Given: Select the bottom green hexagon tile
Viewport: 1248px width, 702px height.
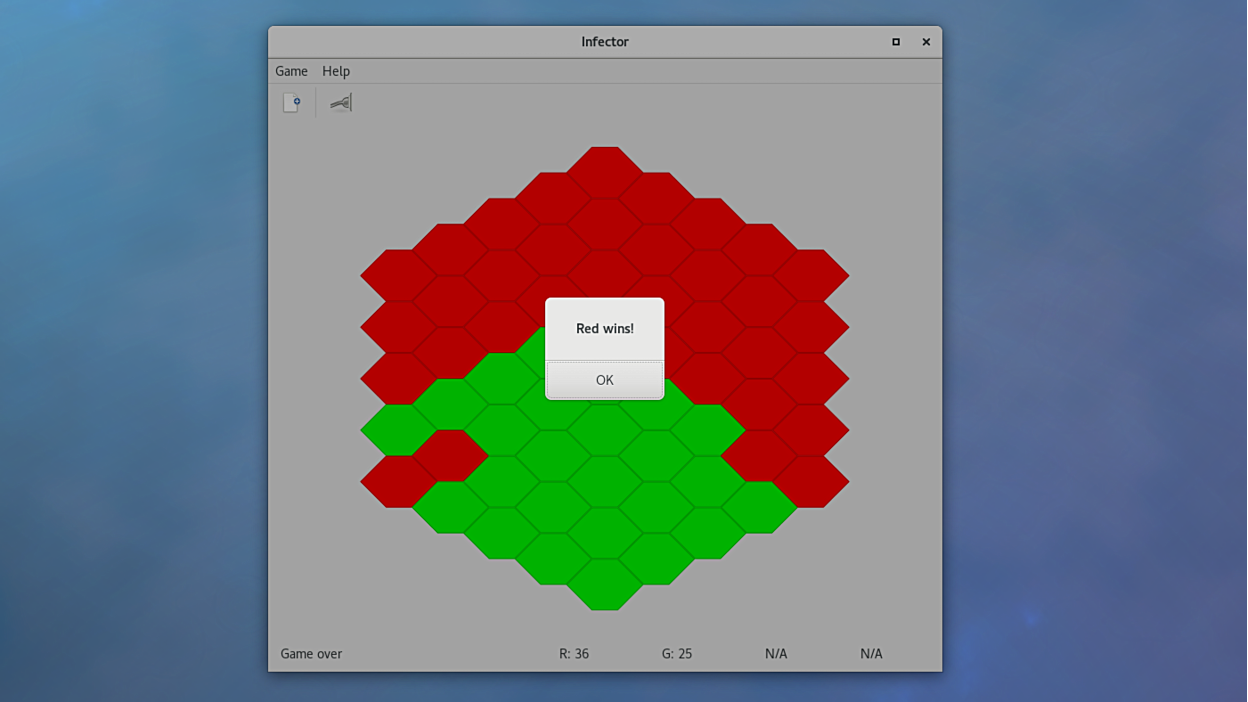Looking at the screenshot, I should 605,585.
